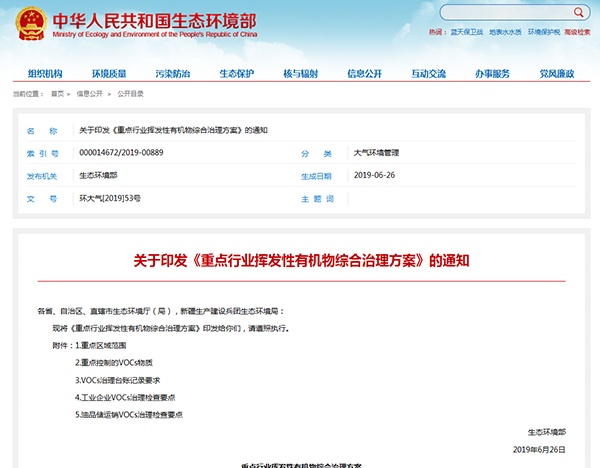Image resolution: width=600 pixels, height=468 pixels.
Task: Click 信息公开 in the breadcrumb trail
Action: point(89,93)
